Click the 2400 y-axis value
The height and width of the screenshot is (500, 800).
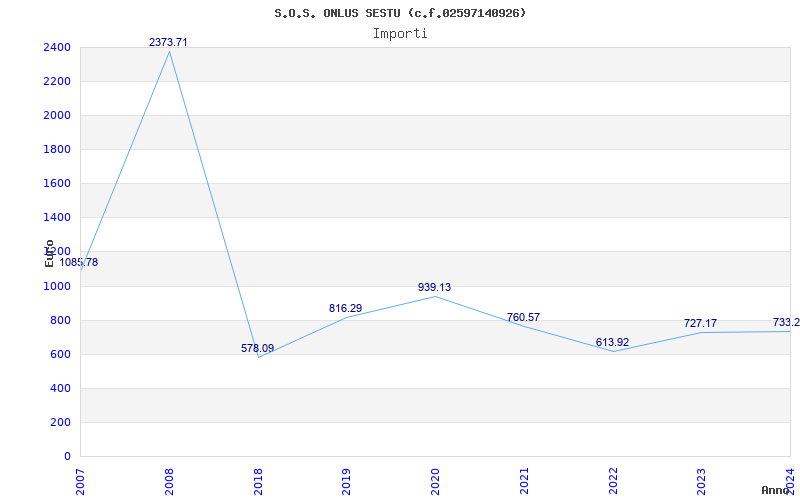coord(56,47)
